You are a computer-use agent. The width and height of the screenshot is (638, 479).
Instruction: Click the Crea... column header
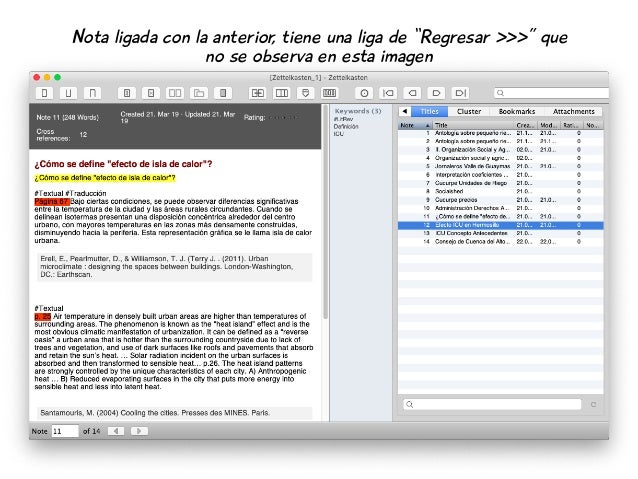point(526,125)
